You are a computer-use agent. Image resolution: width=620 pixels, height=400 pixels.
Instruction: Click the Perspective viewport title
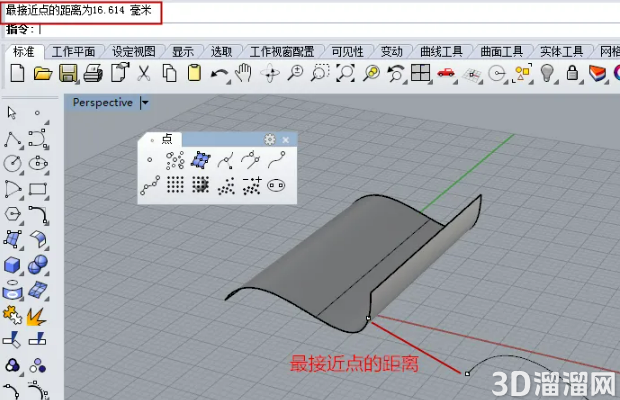tap(102, 102)
